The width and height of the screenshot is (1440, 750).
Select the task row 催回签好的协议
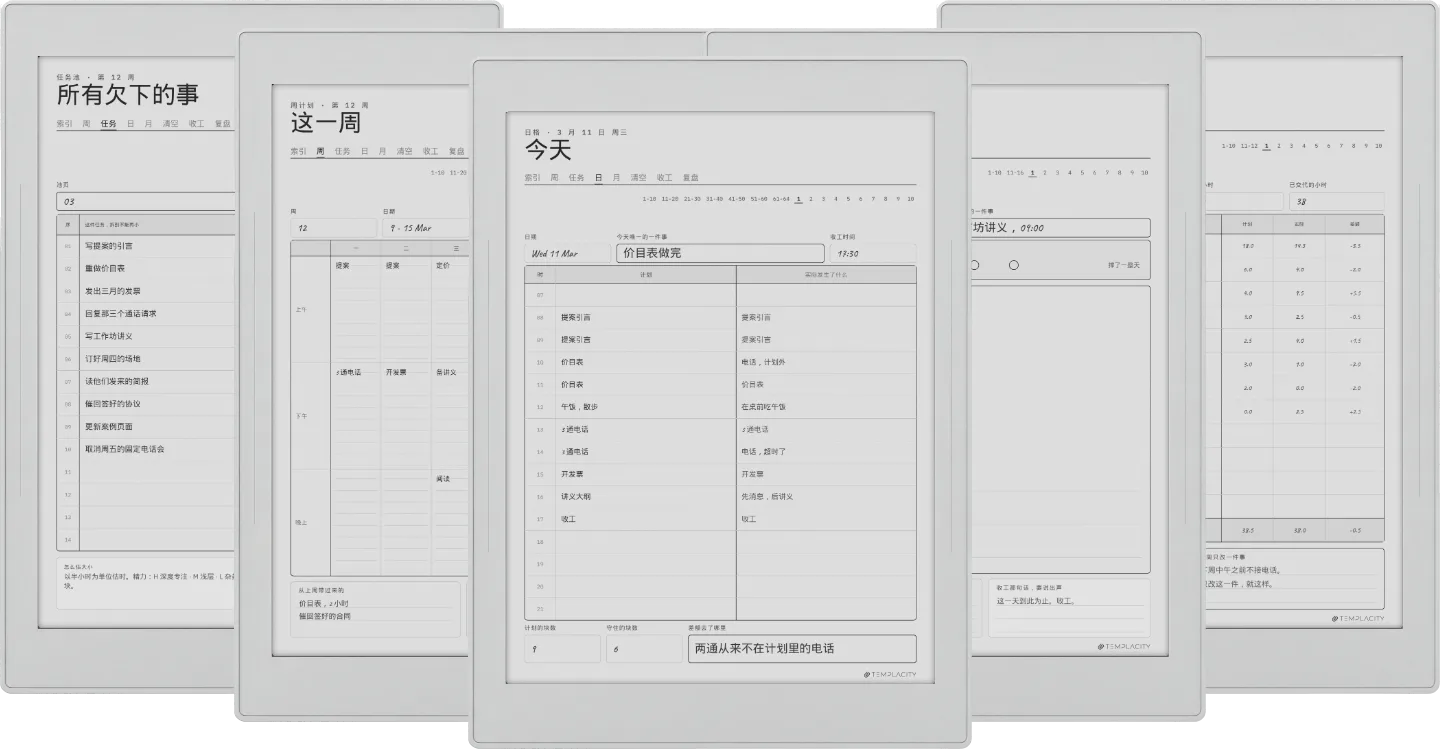146,404
